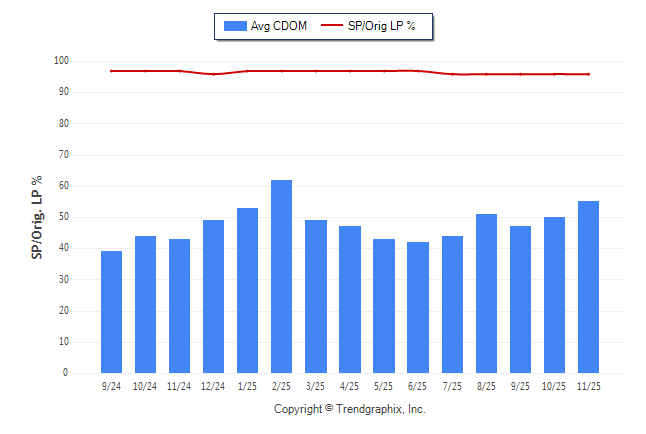Click the blue Avg CDOM legend swatch
646x434 pixels.
[x=236, y=26]
